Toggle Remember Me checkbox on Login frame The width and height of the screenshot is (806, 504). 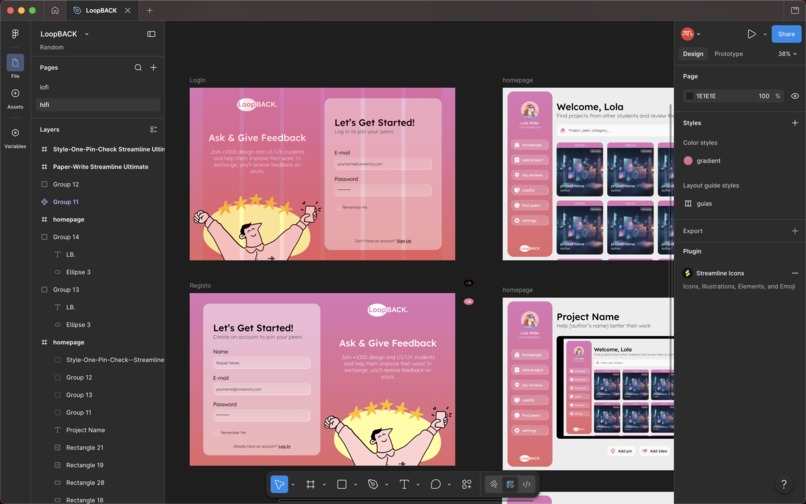(338, 207)
